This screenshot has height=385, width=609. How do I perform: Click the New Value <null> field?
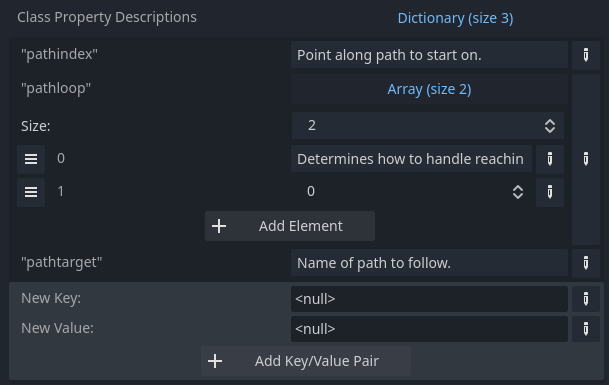coord(429,329)
